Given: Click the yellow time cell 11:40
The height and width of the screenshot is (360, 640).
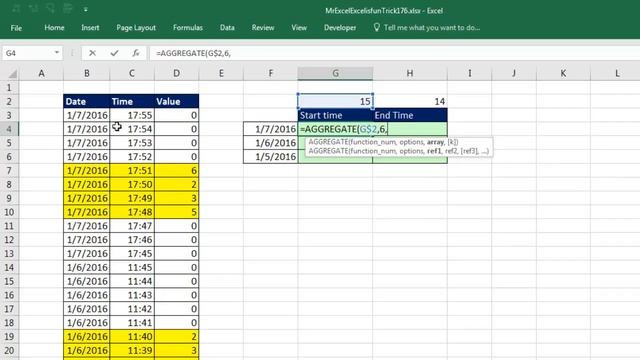Looking at the screenshot, I should pos(132,336).
